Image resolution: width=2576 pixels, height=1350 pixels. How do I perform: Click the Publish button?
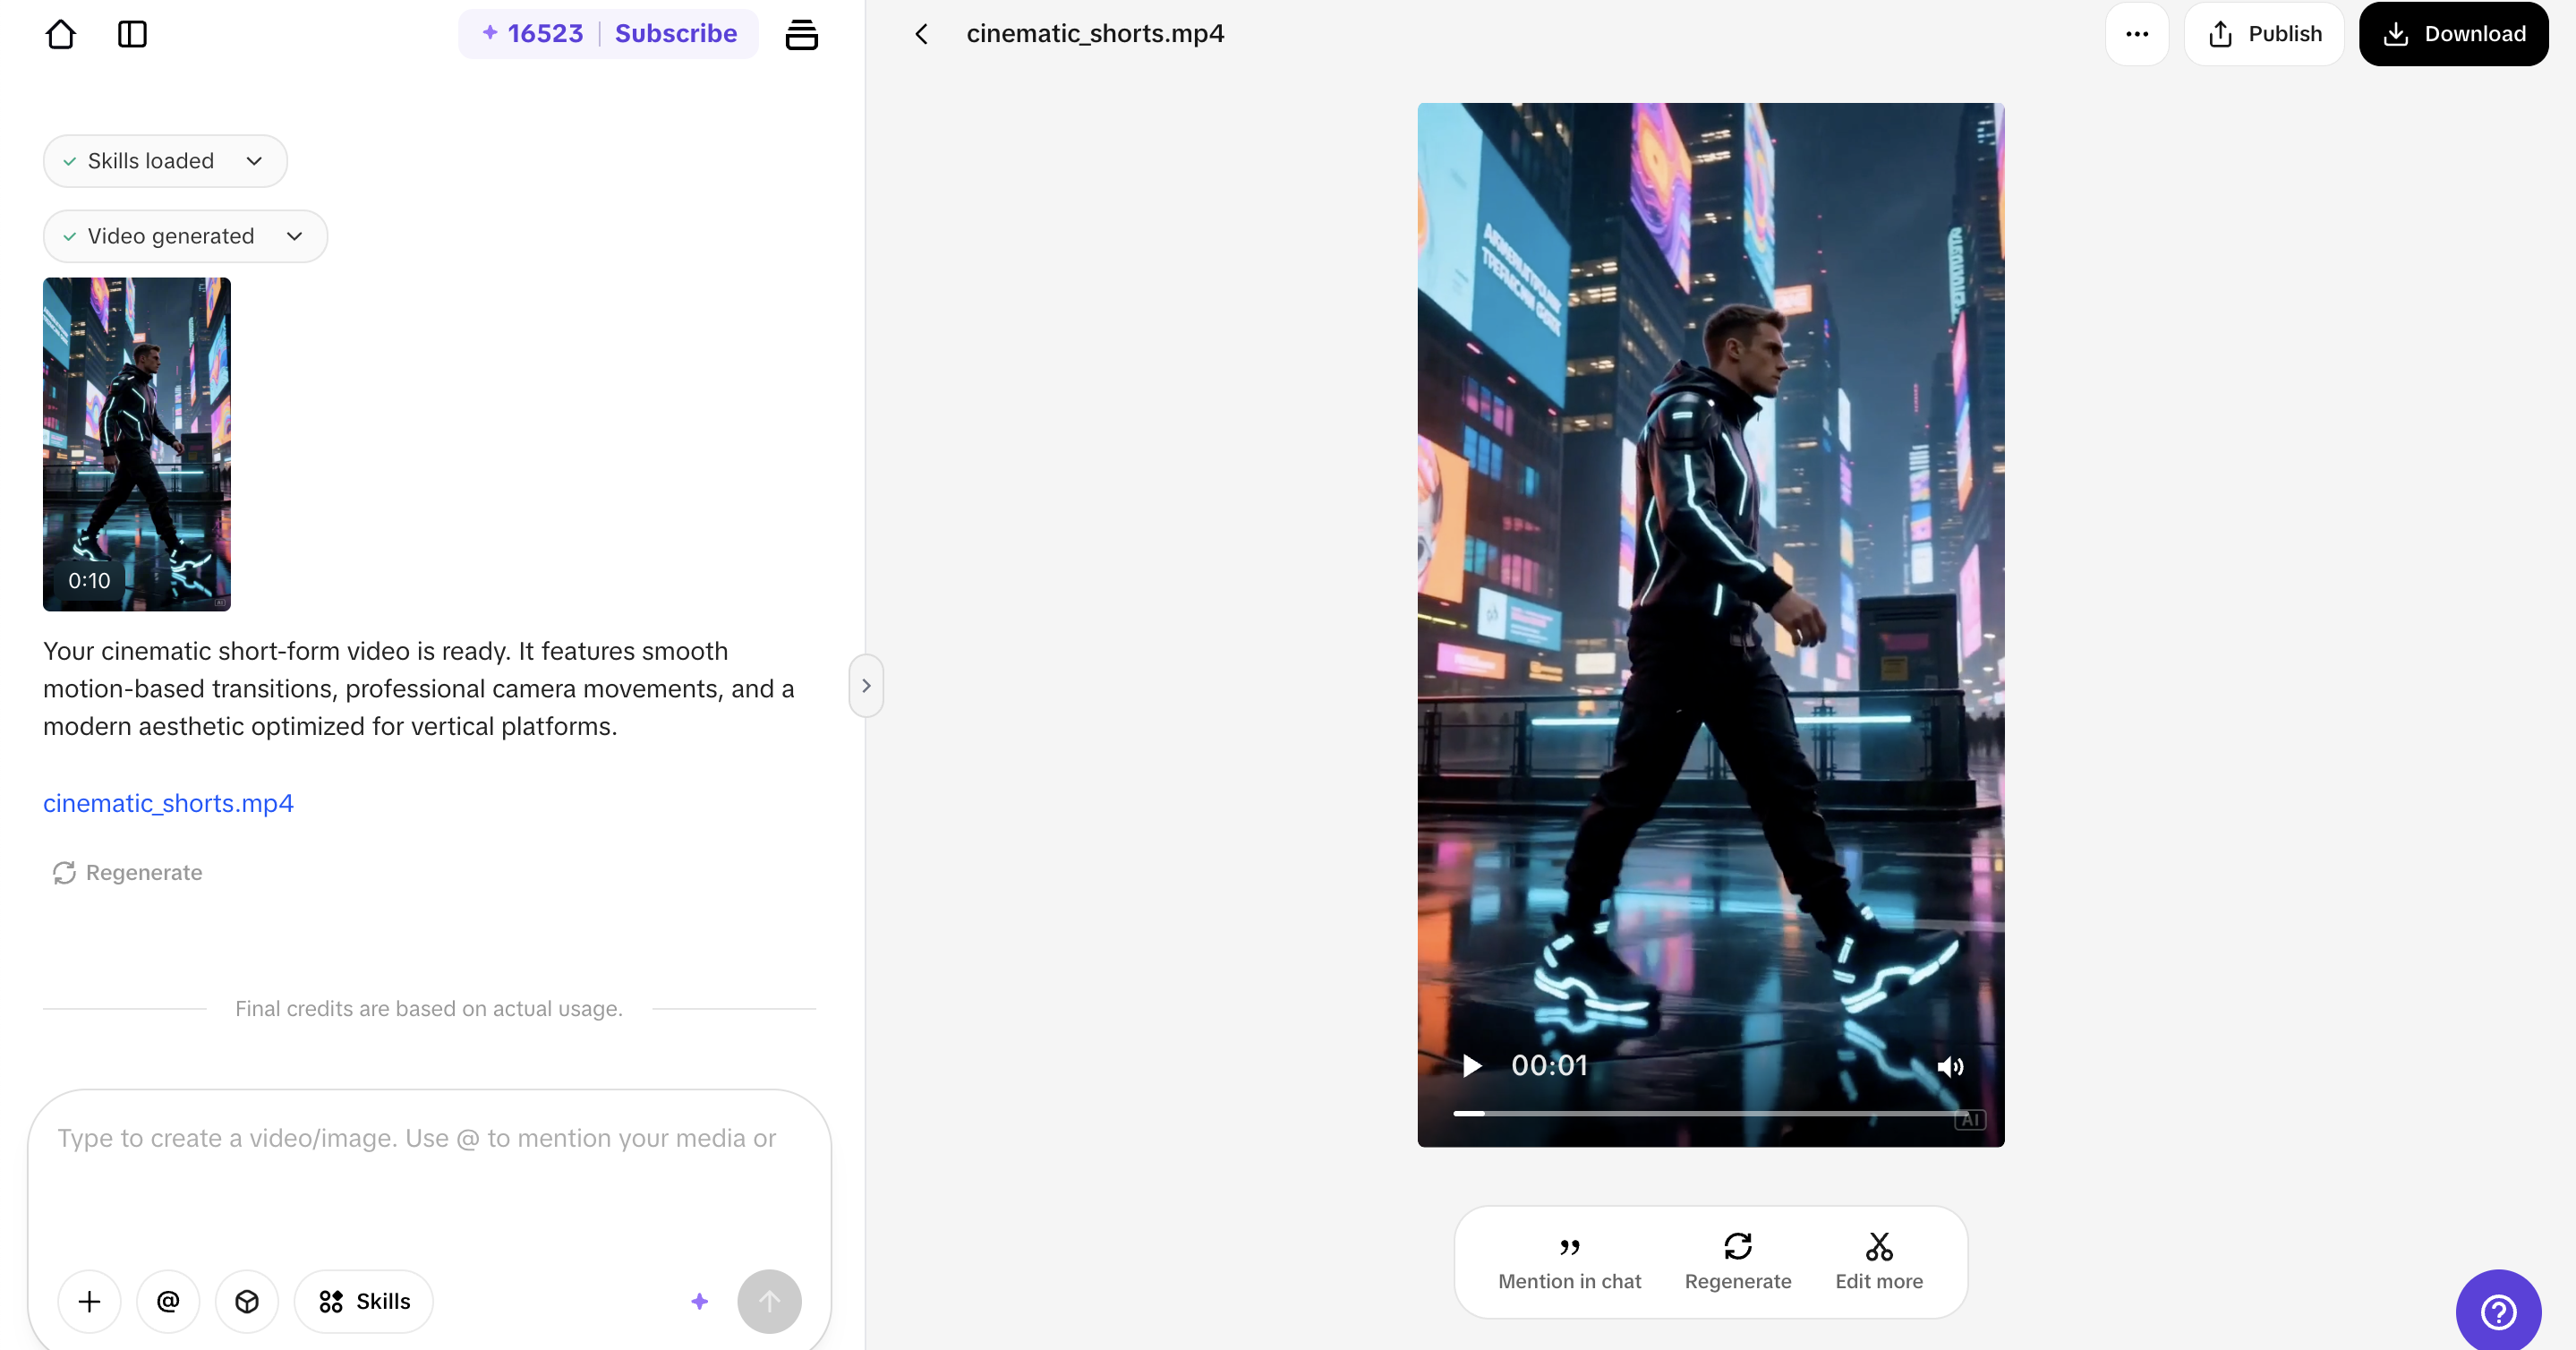(x=2264, y=34)
